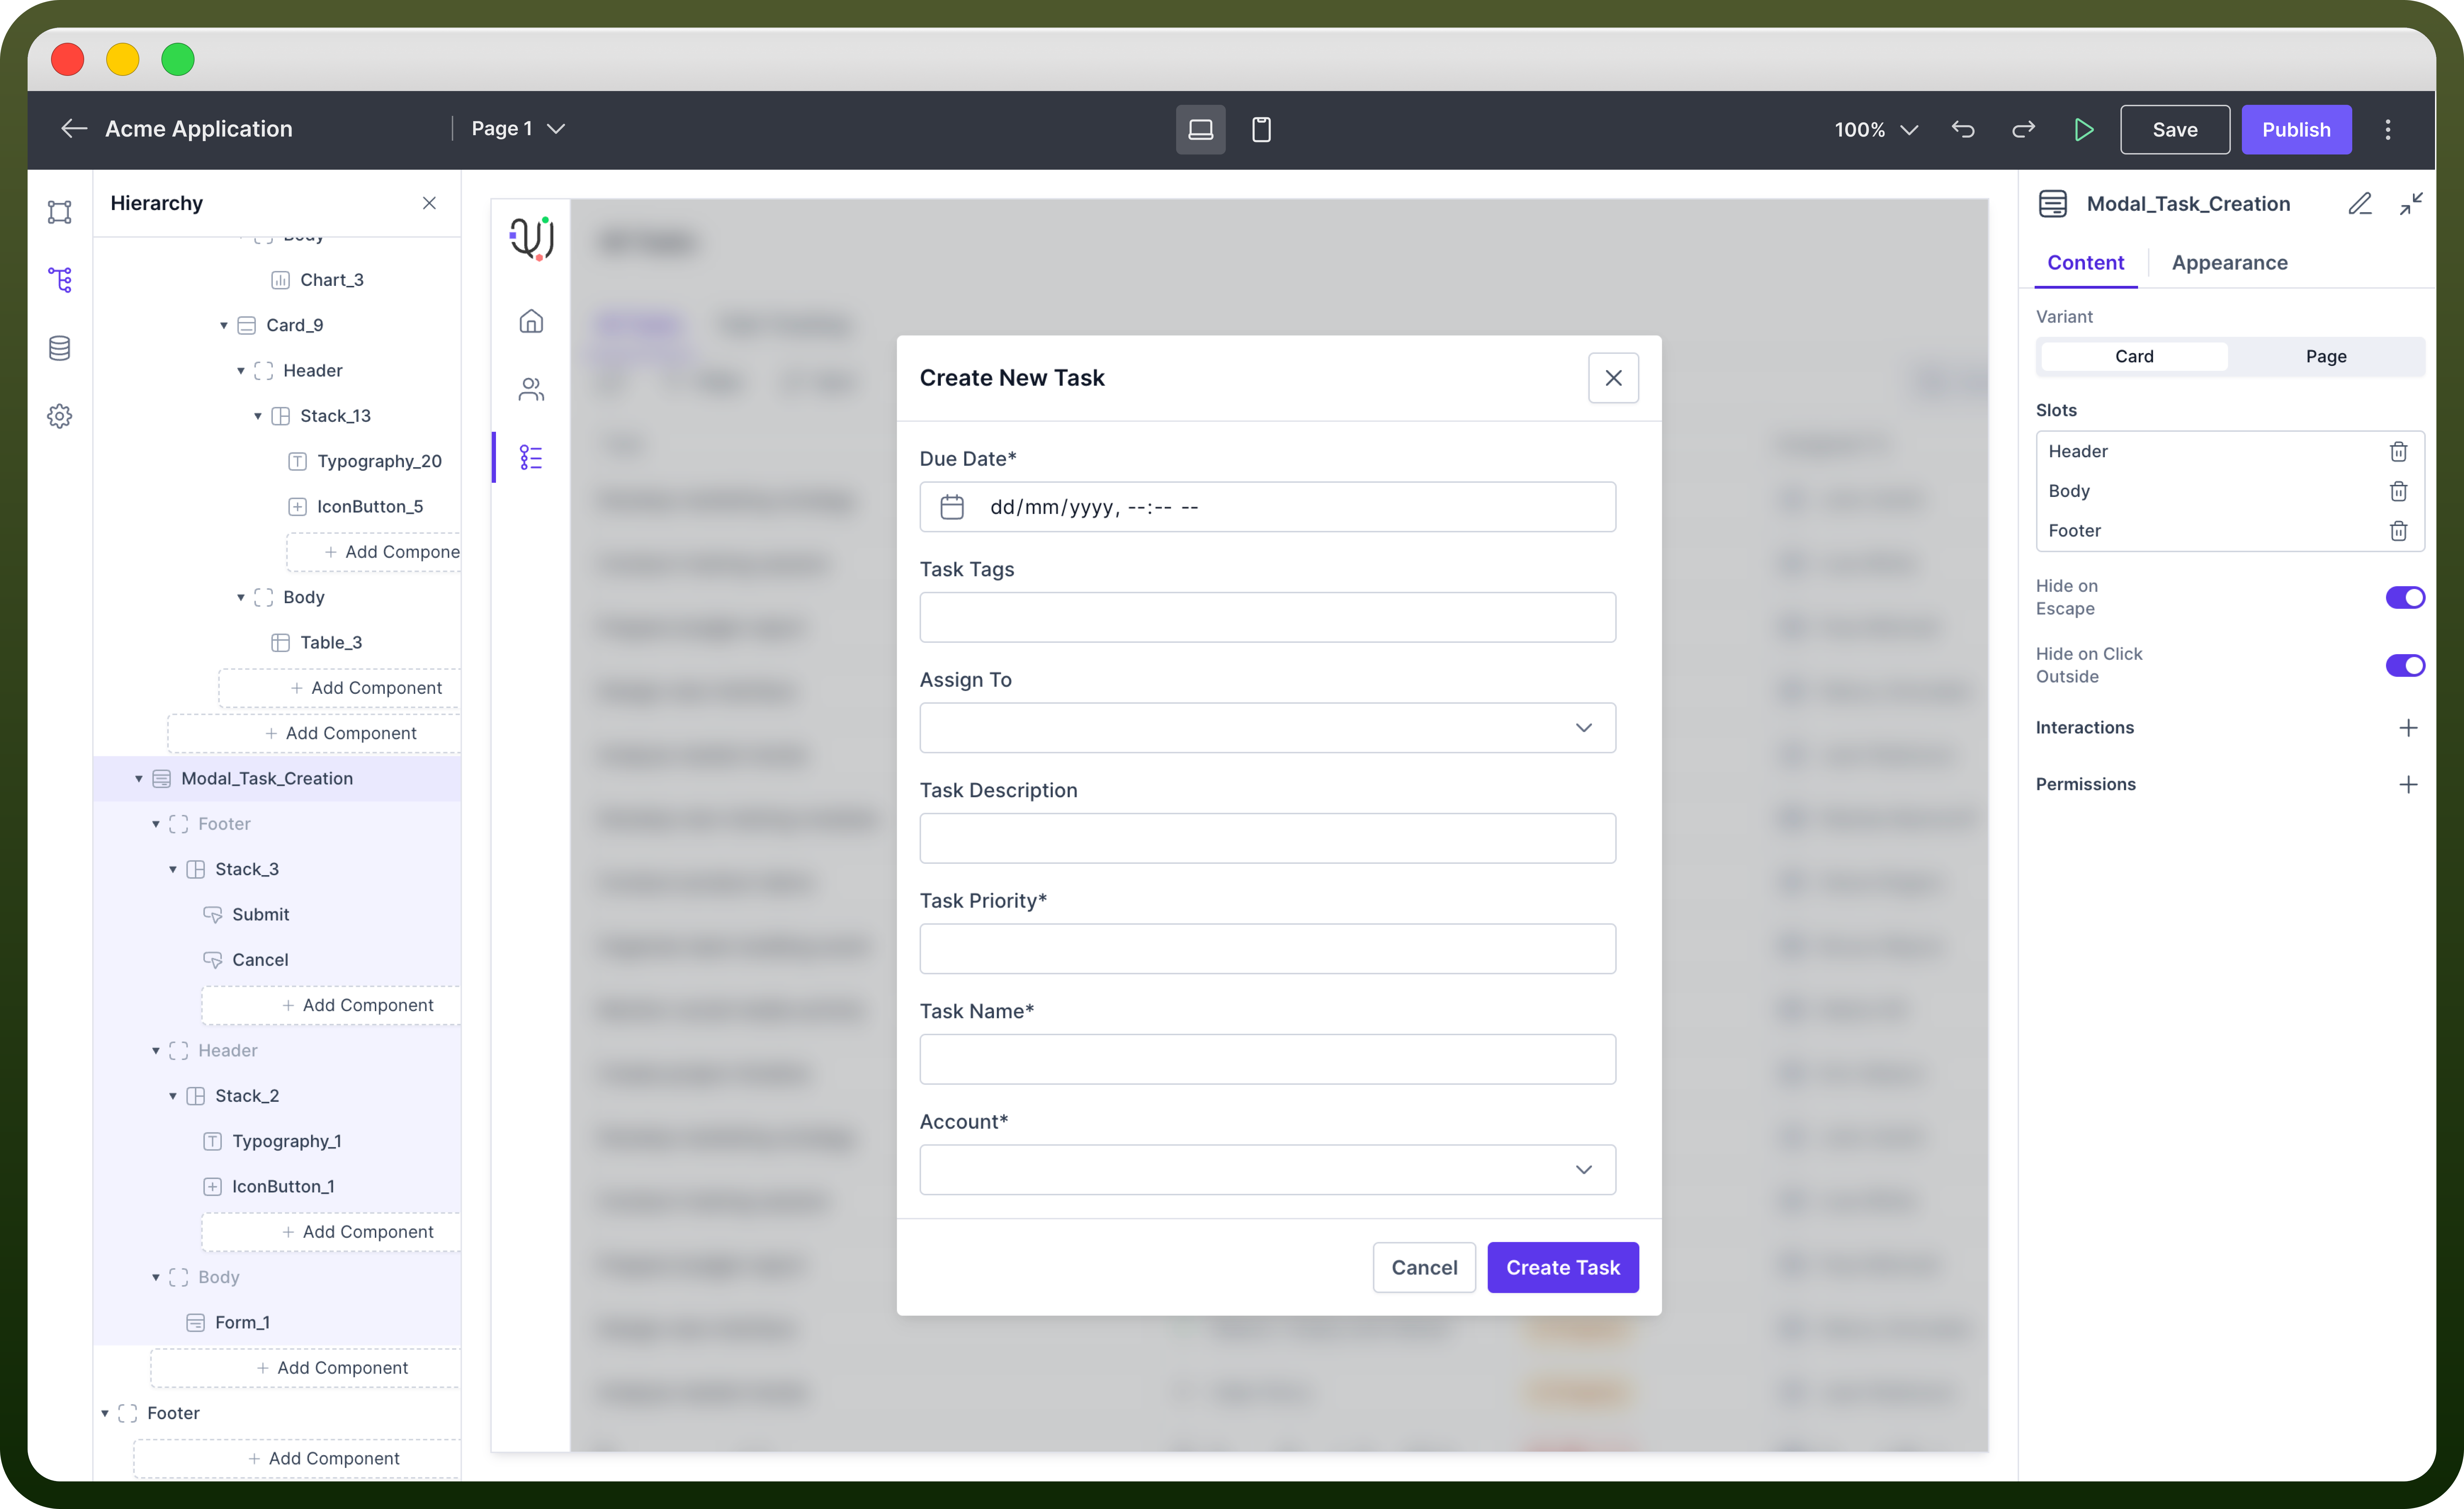Select Table_3 in the hierarchy
This screenshot has width=2464, height=1509.
(x=331, y=643)
